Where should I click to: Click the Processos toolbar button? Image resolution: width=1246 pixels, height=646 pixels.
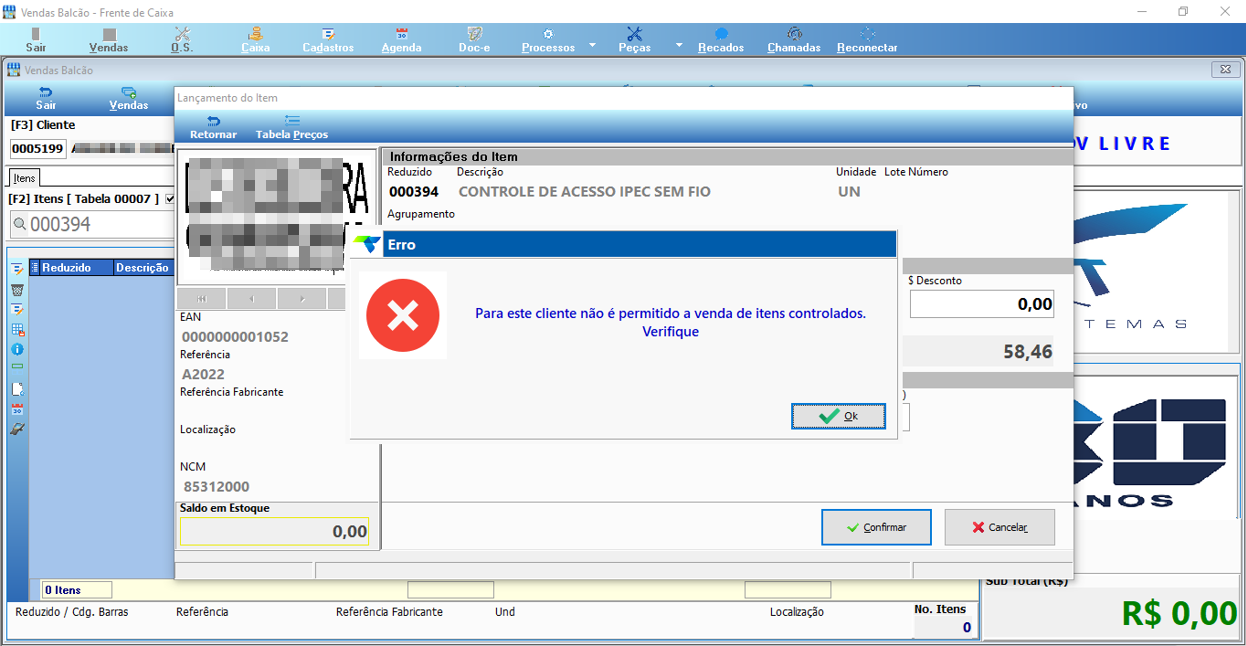tap(548, 40)
